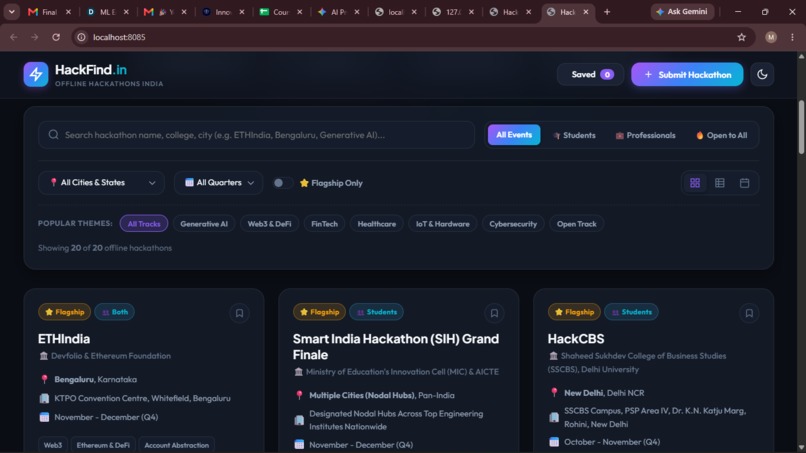This screenshot has width=806, height=453.
Task: Open a new browser tab
Action: [607, 12]
